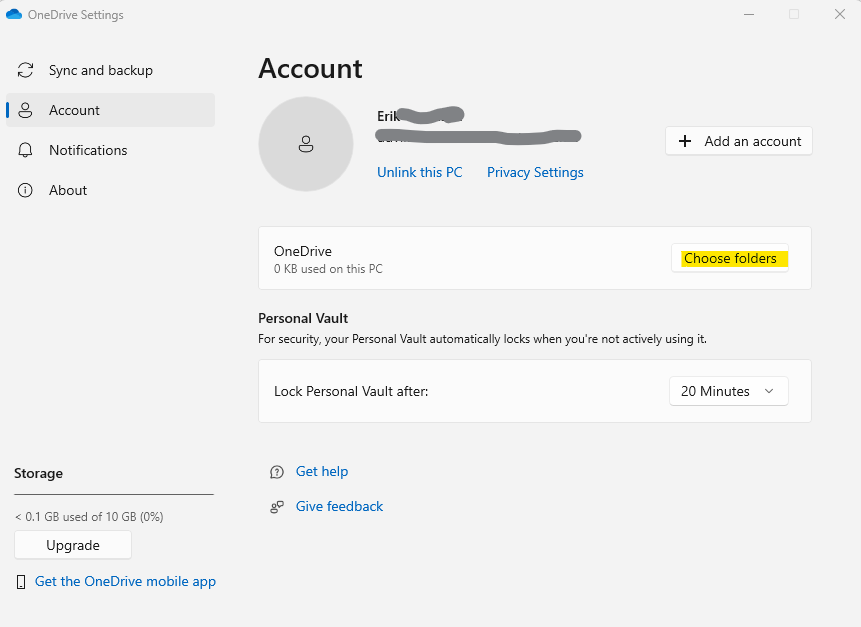
Task: Open Get the OneDrive mobile app link
Action: tap(125, 581)
